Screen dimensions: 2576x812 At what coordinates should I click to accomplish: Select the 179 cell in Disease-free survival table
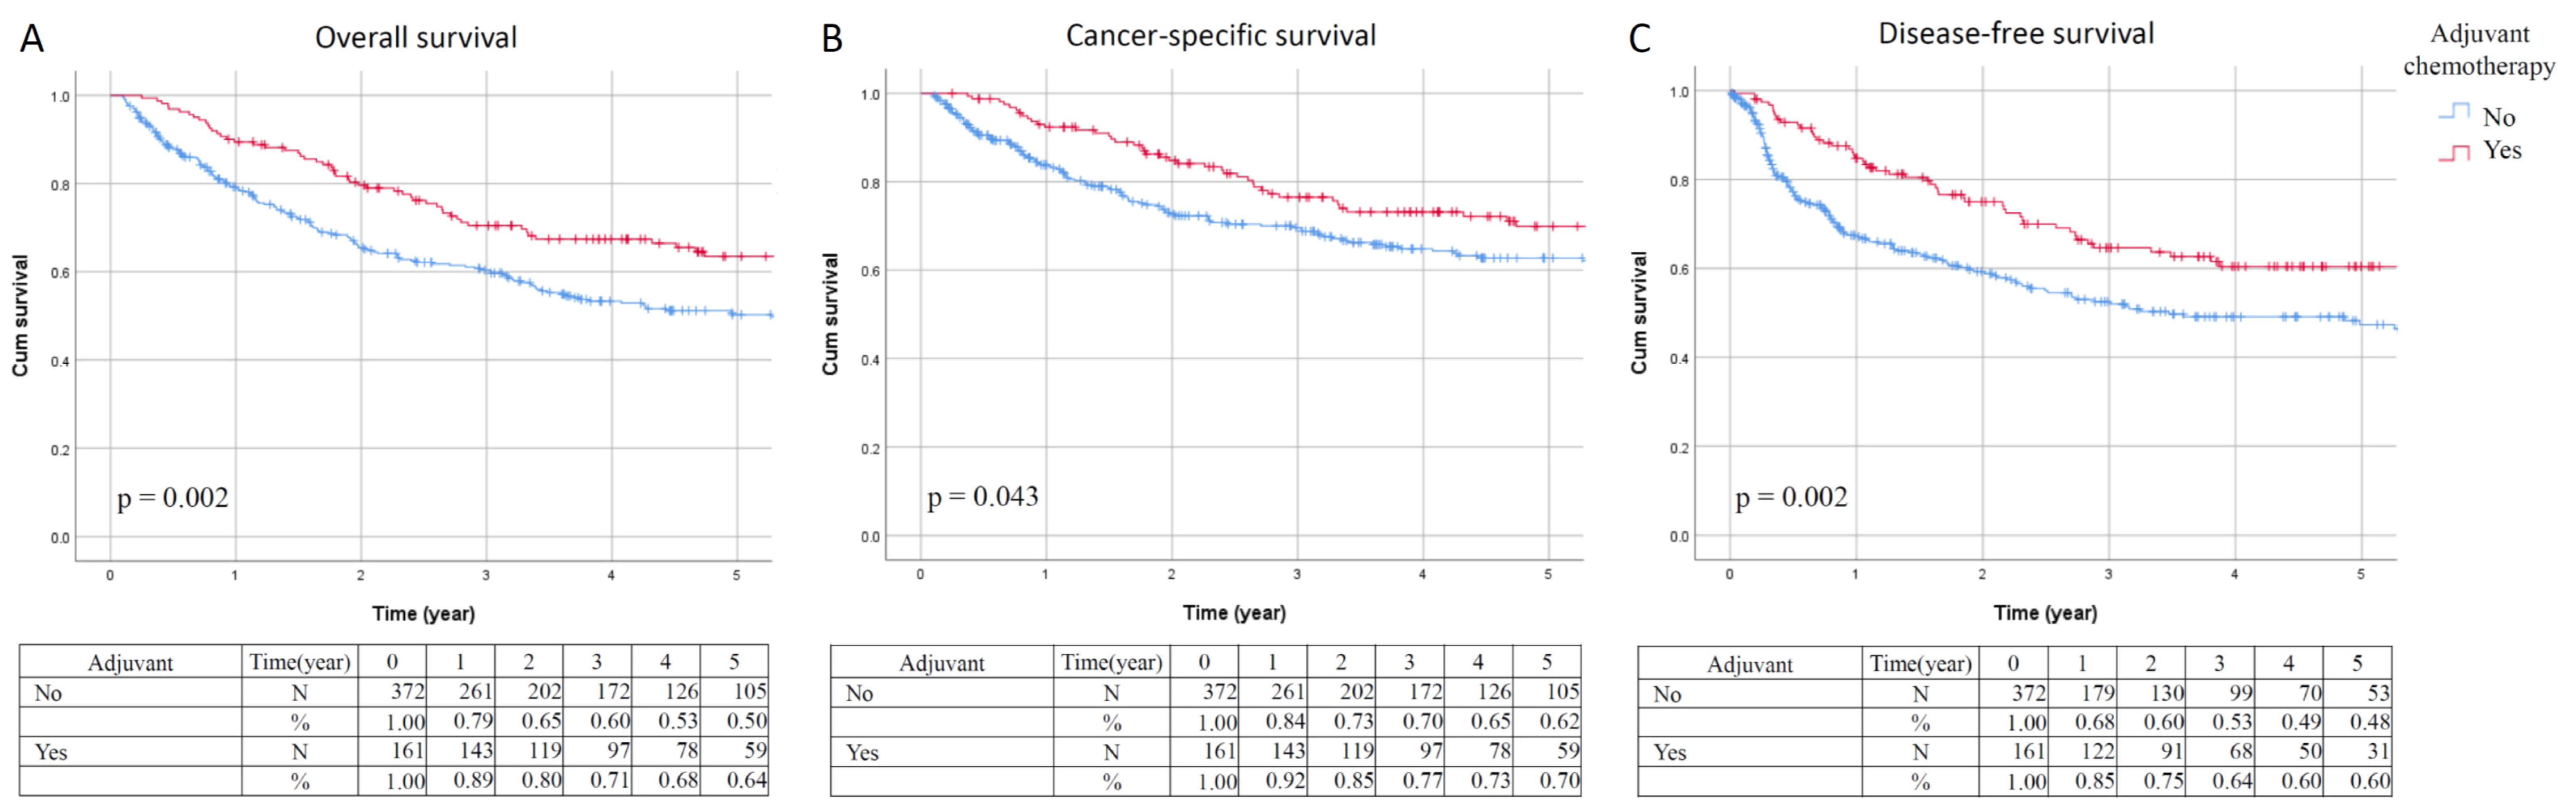click(x=2096, y=693)
